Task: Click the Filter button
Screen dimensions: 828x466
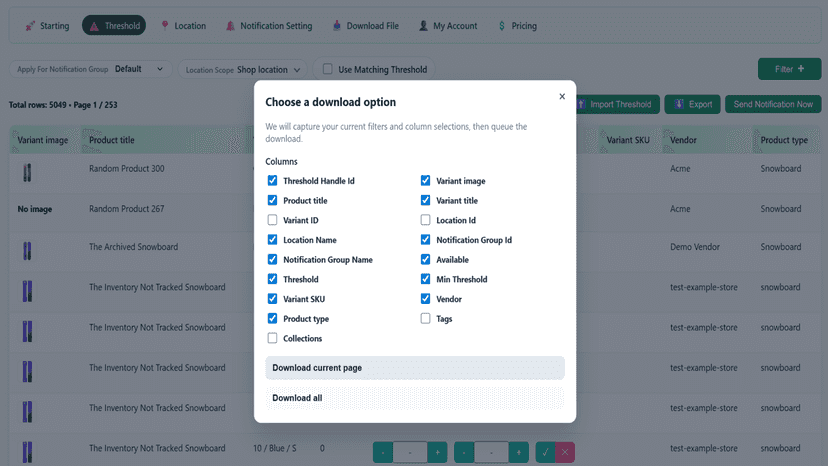Action: (x=789, y=69)
